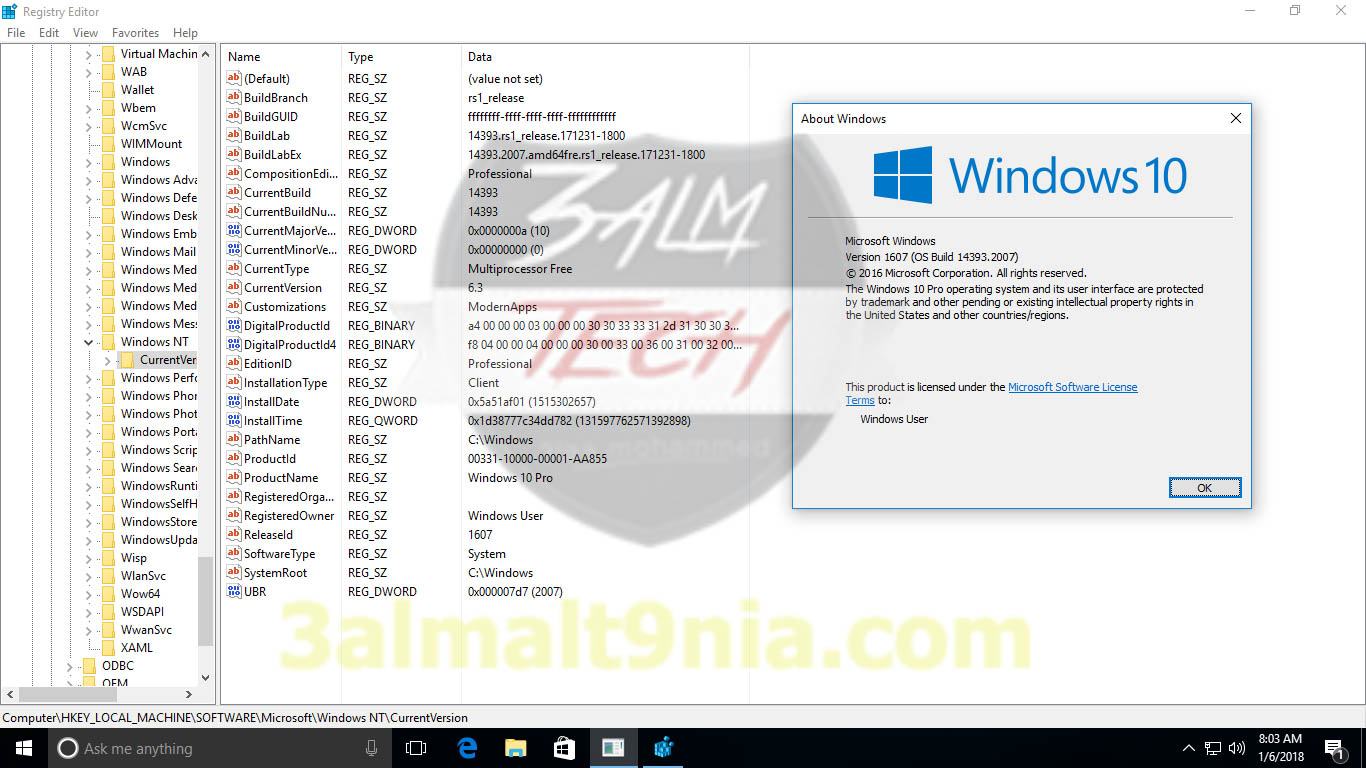Click the InstallDate DWORD icon

(x=234, y=402)
